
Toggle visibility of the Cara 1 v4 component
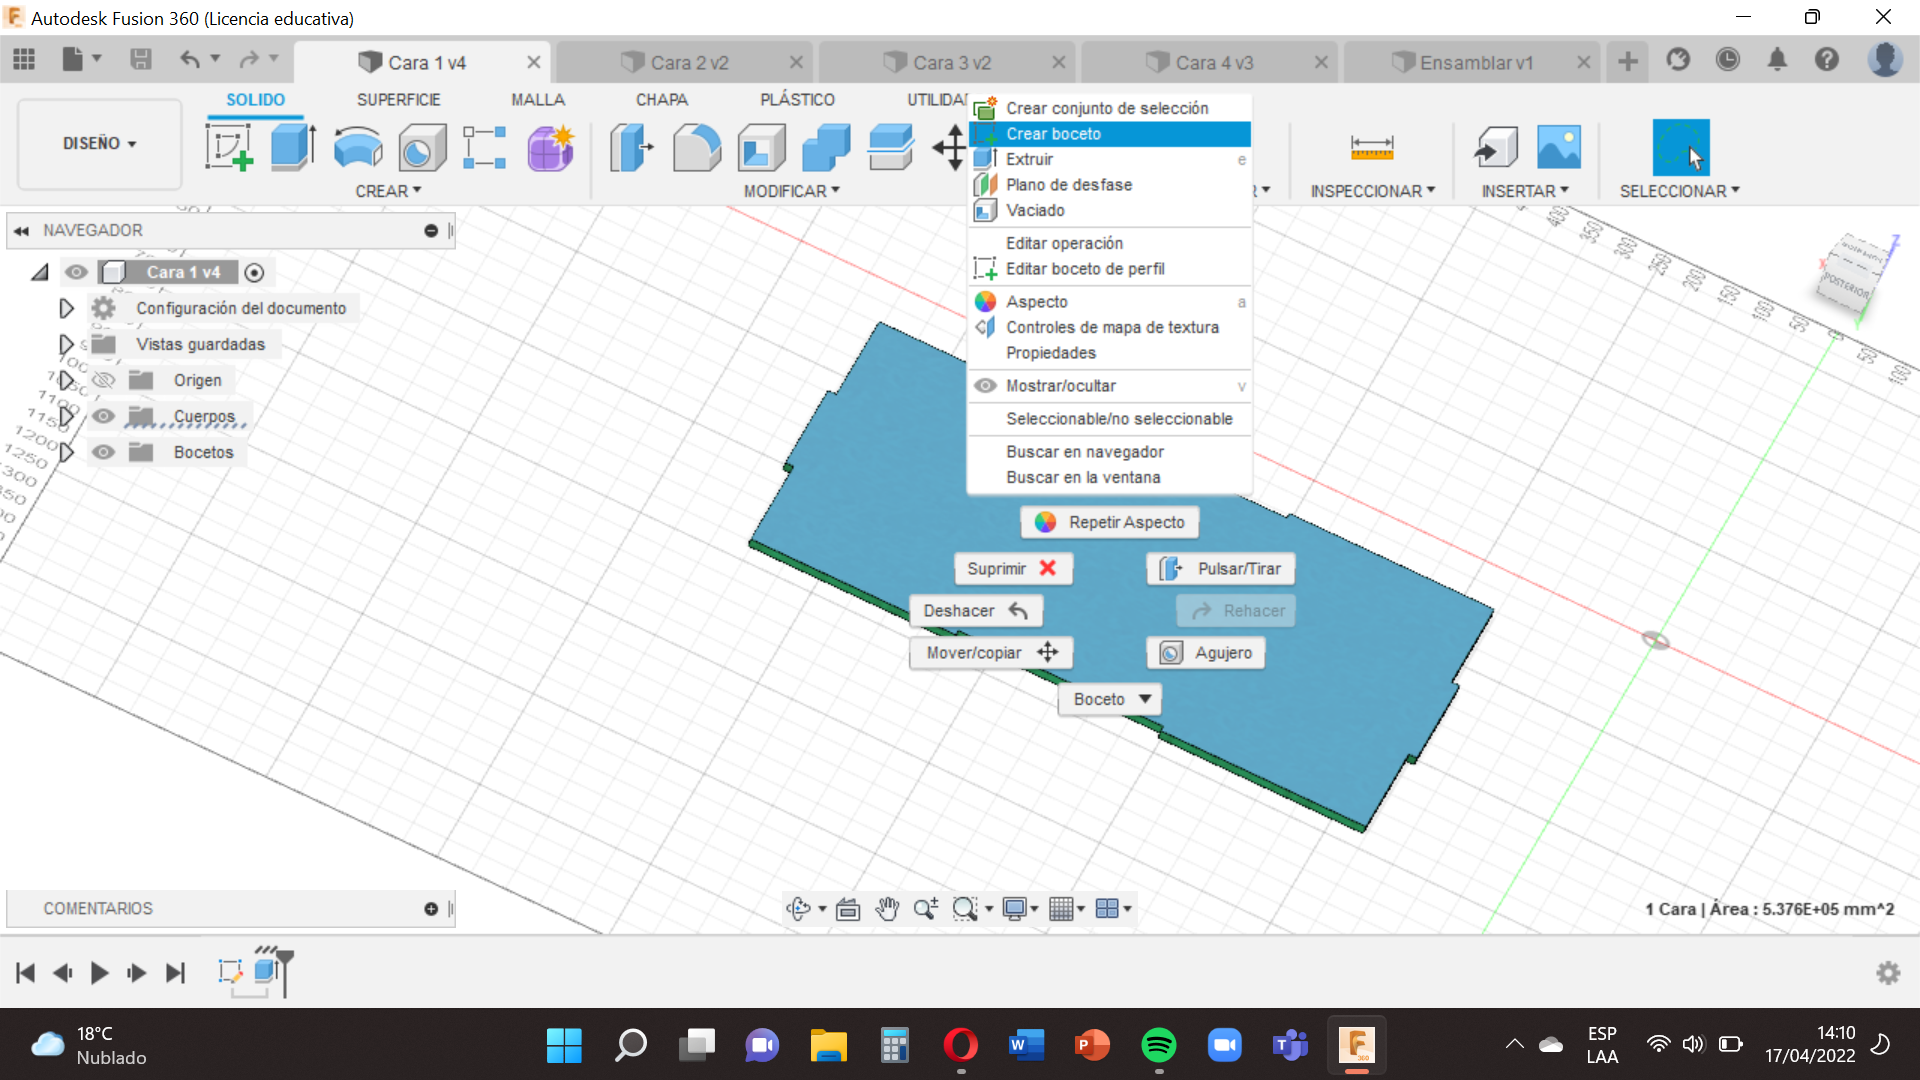(x=76, y=272)
